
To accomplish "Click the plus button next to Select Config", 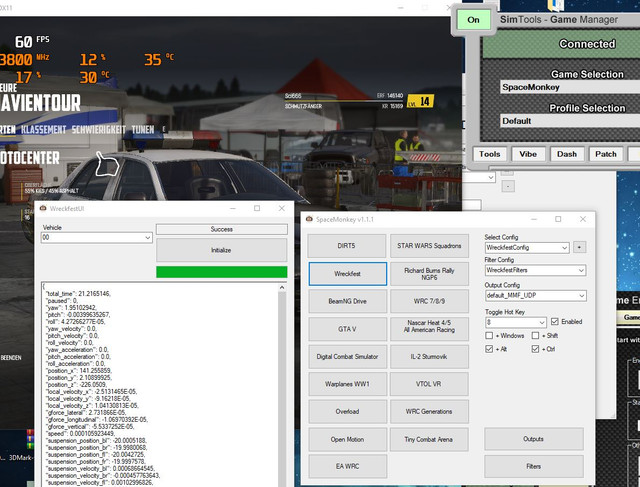I will pos(579,247).
